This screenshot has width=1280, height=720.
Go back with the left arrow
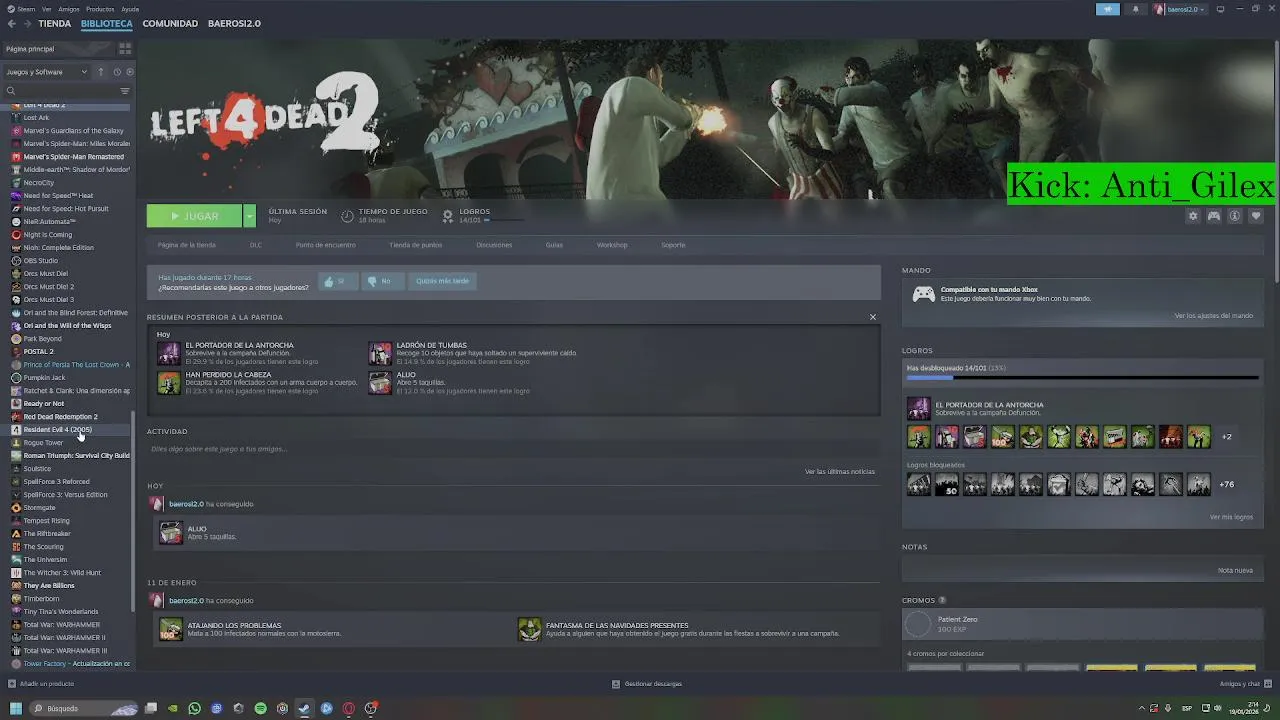(12, 23)
